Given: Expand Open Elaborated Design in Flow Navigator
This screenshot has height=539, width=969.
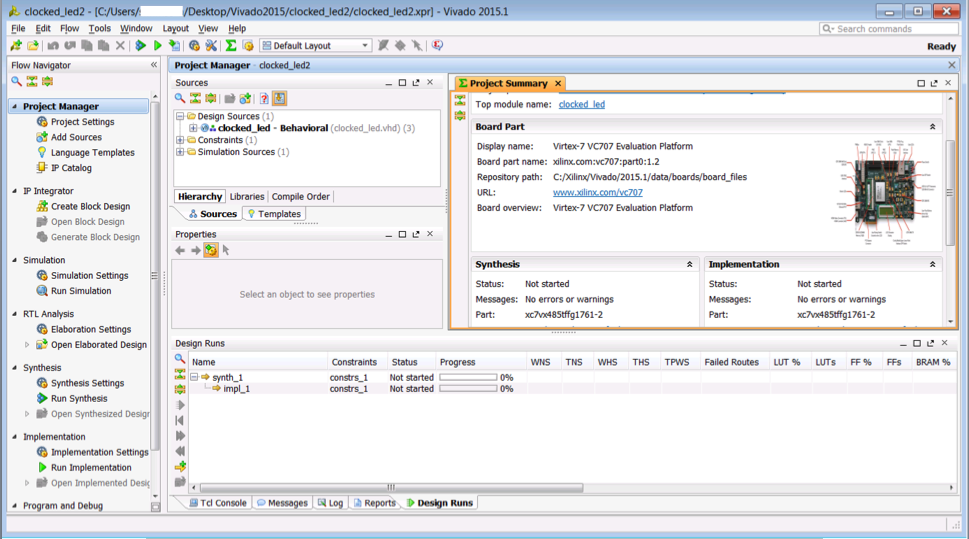Looking at the screenshot, I should (x=27, y=345).
